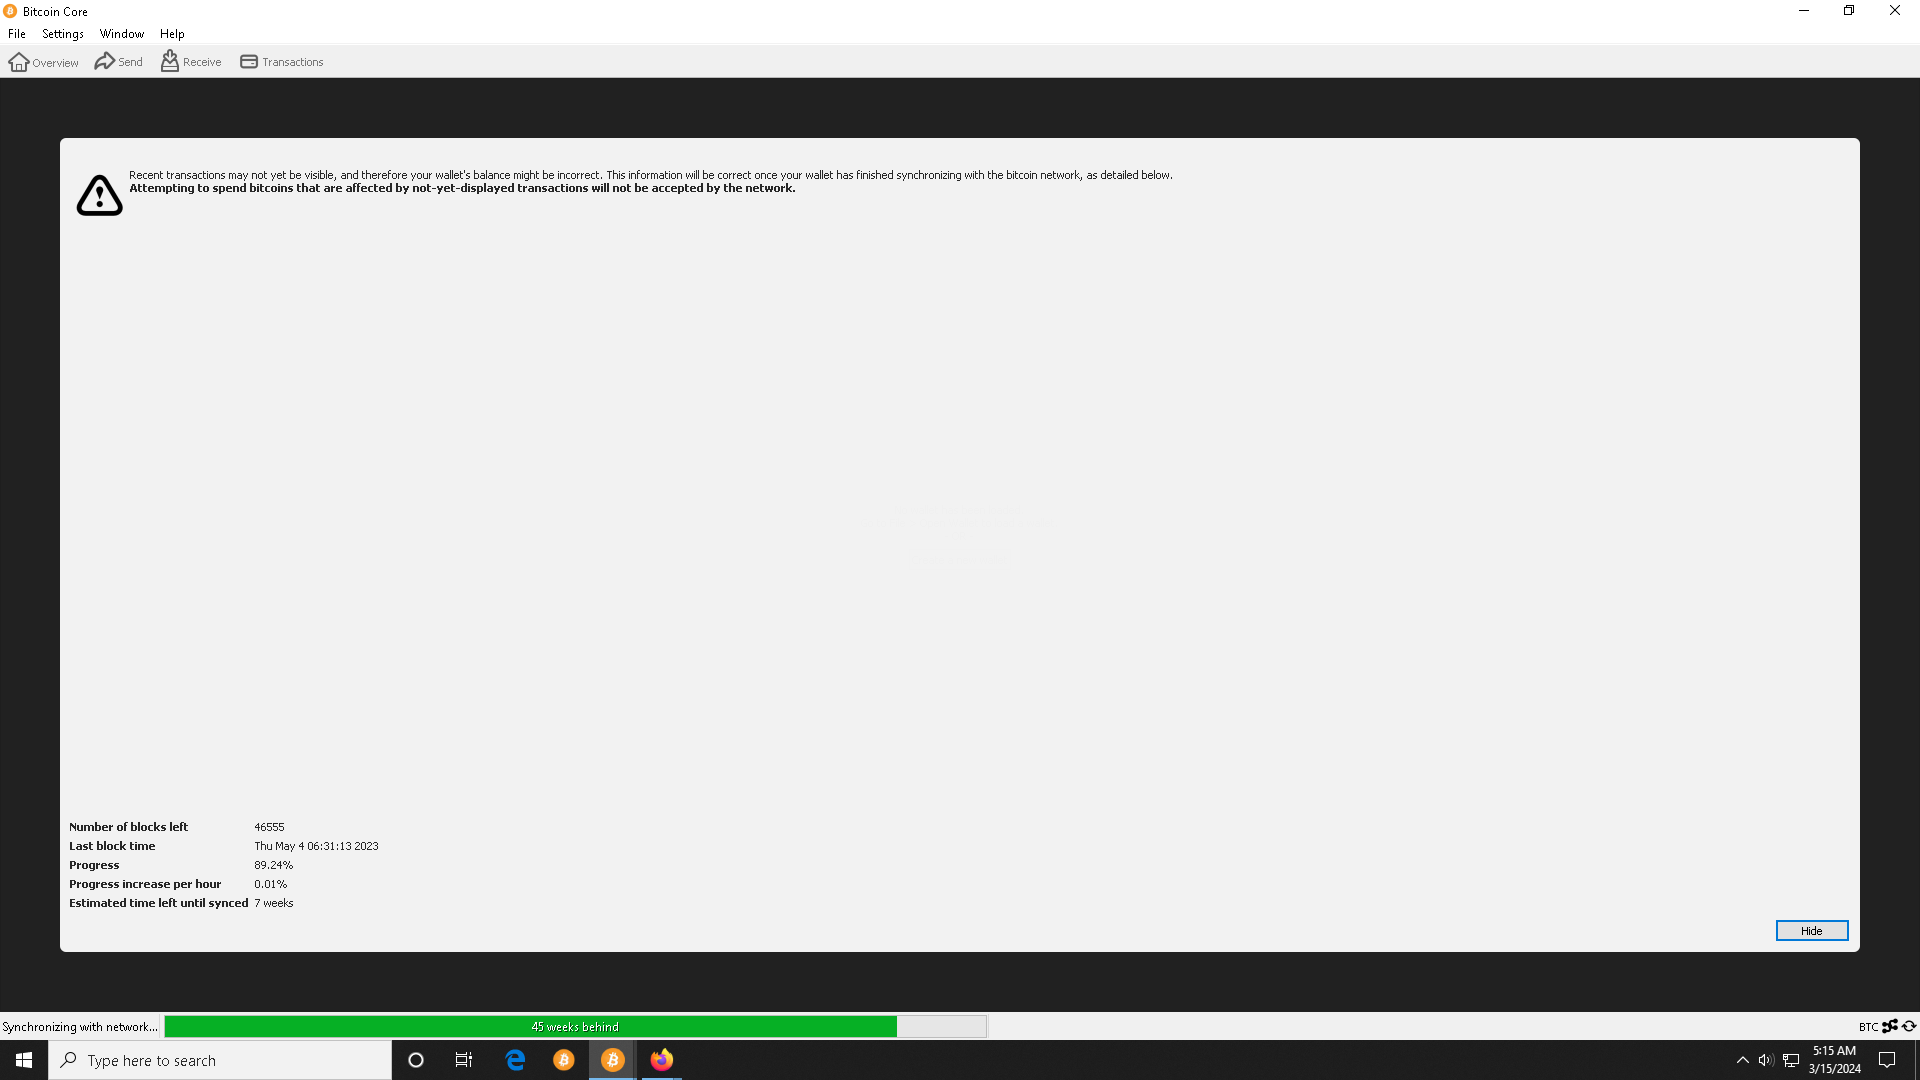
Task: Click the 'Synchronizing with network...' status text
Action: click(80, 1027)
